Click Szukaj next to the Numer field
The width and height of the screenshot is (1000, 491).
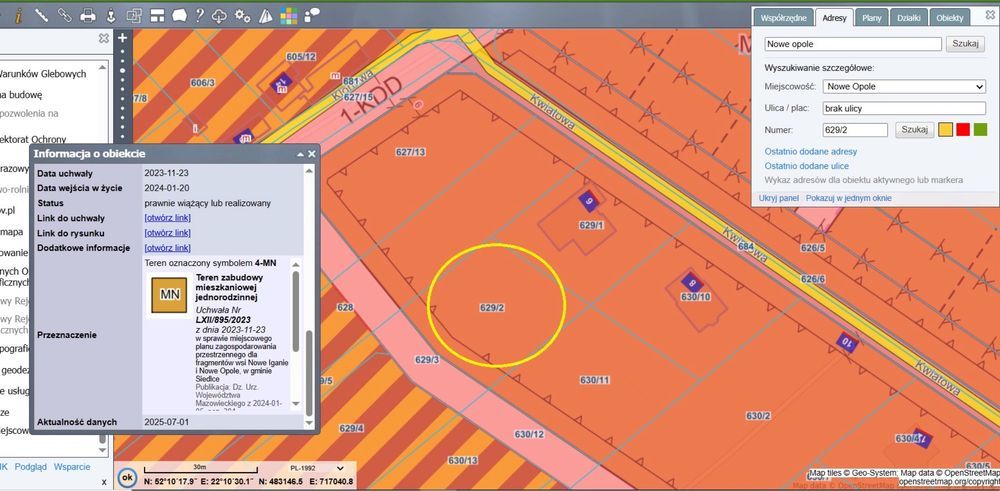coord(915,129)
